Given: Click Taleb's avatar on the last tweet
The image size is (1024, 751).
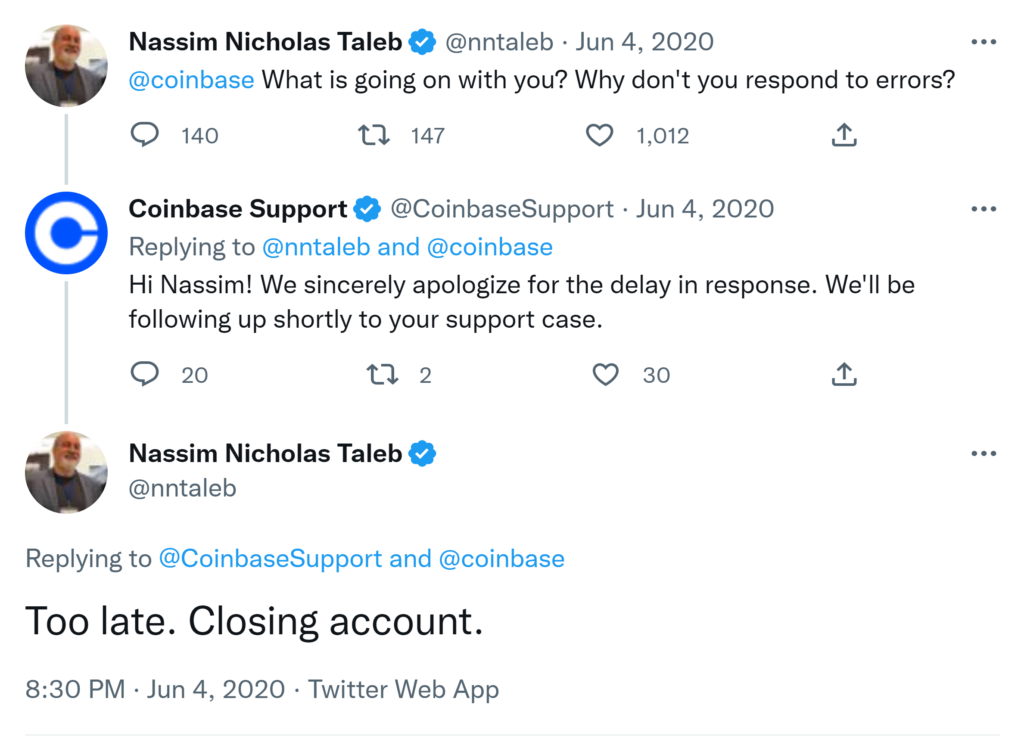Looking at the screenshot, I should click(x=66, y=472).
